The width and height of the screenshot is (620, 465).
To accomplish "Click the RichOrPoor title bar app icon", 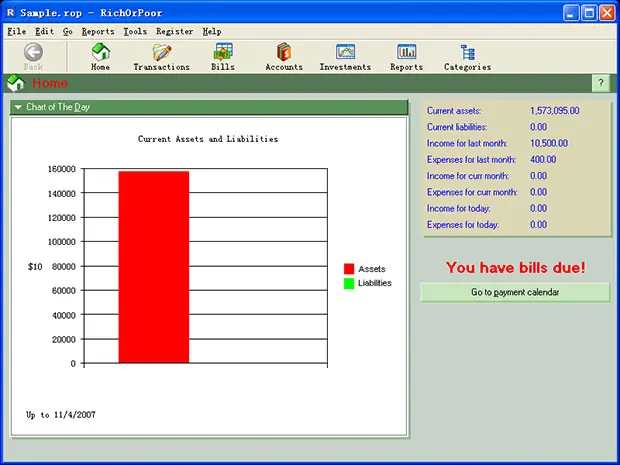I will [10, 13].
